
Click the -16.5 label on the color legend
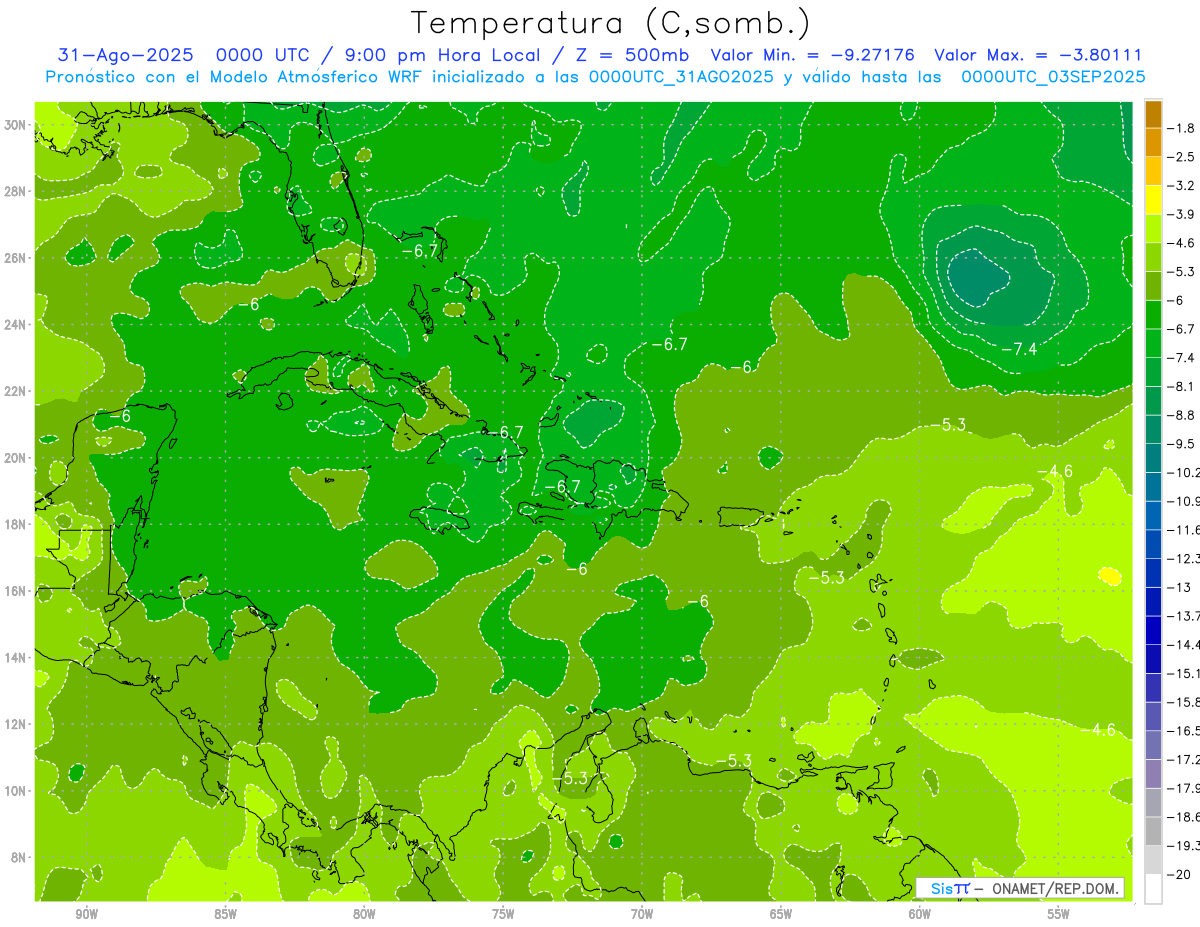click(1186, 731)
